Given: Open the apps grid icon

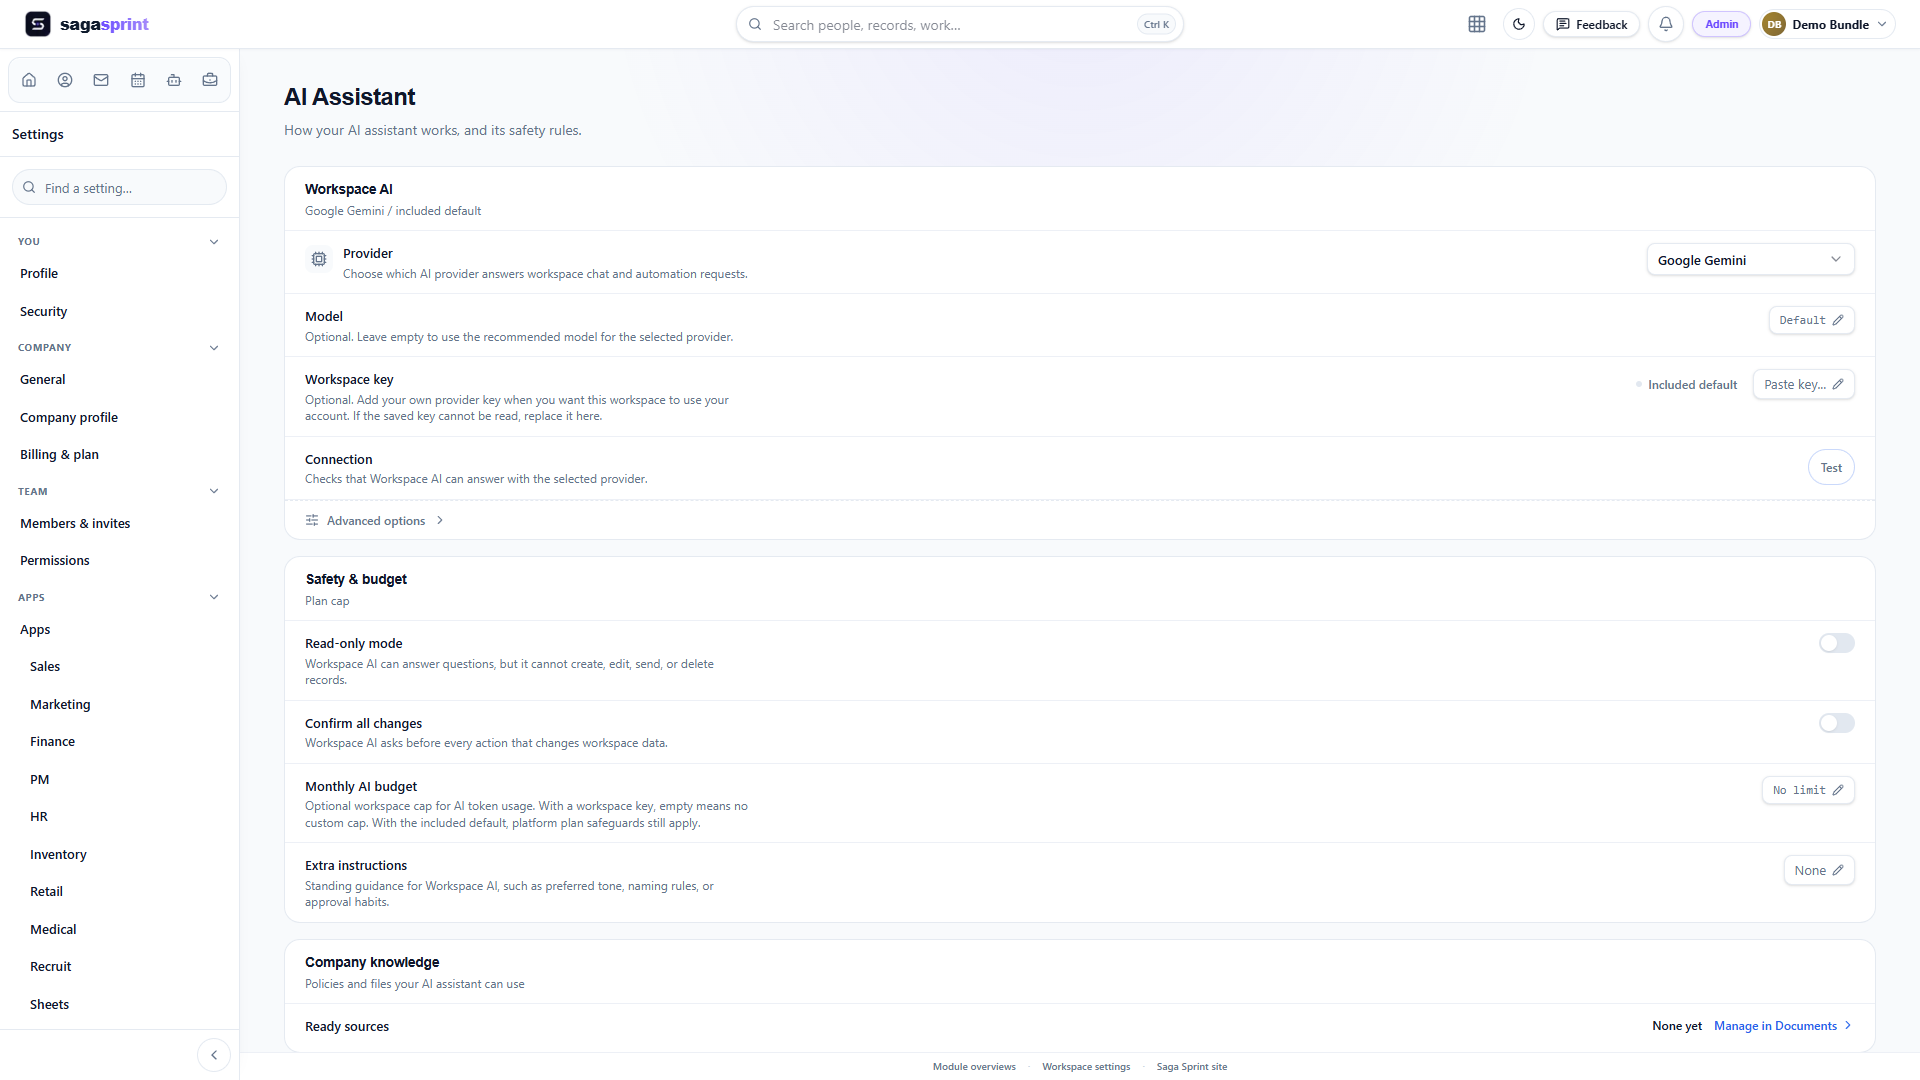Looking at the screenshot, I should click(1477, 24).
